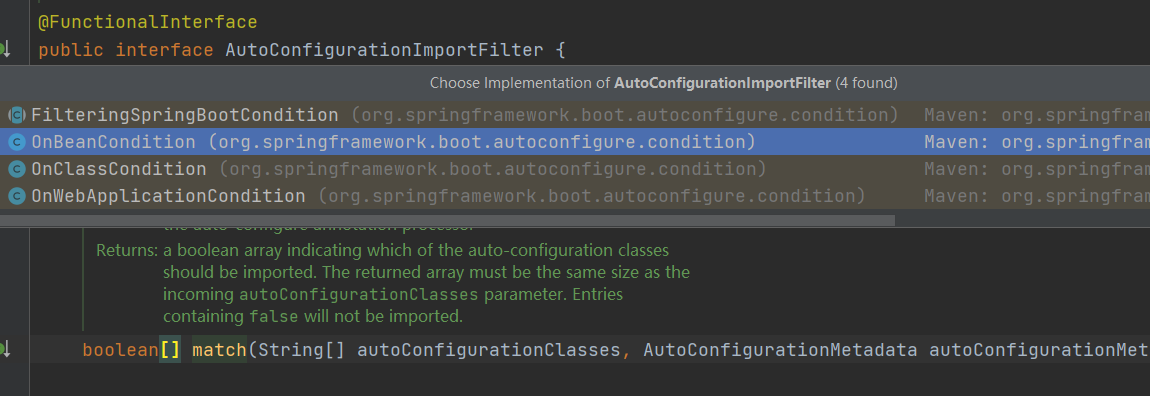Place the caret on the match method name
The image size is (1150, 396).
(x=219, y=350)
